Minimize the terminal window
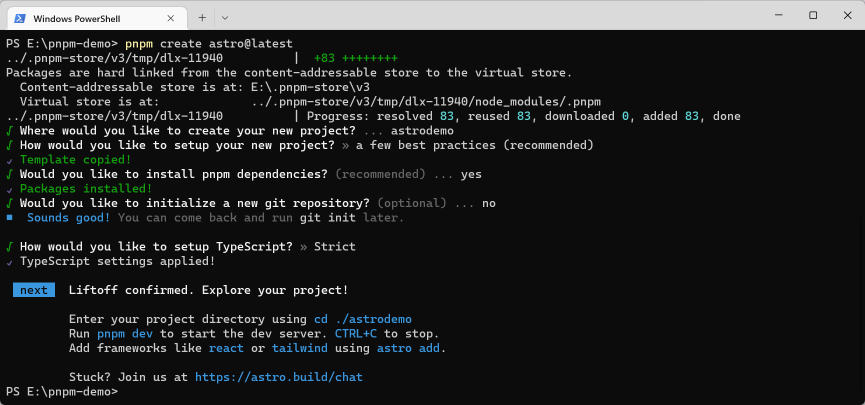 coord(778,15)
